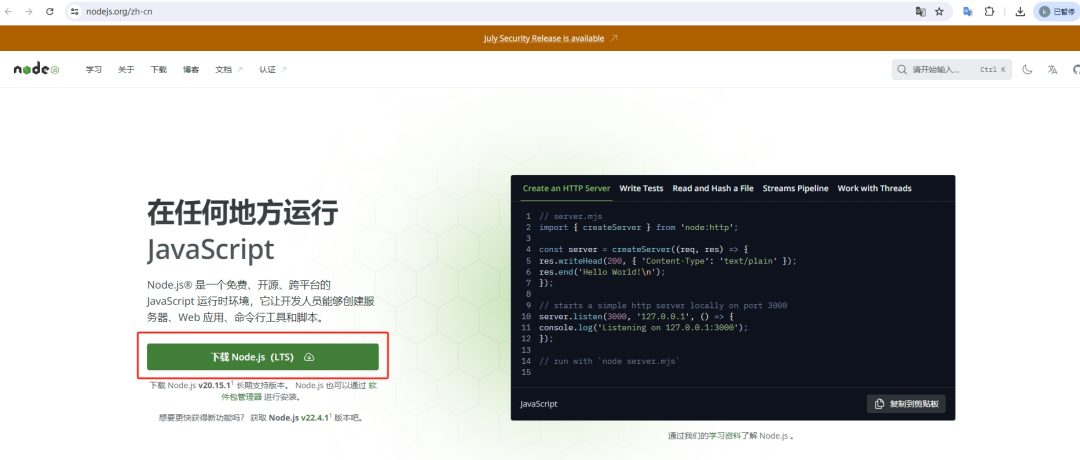Focus the search box 请开始输入

coord(951,70)
